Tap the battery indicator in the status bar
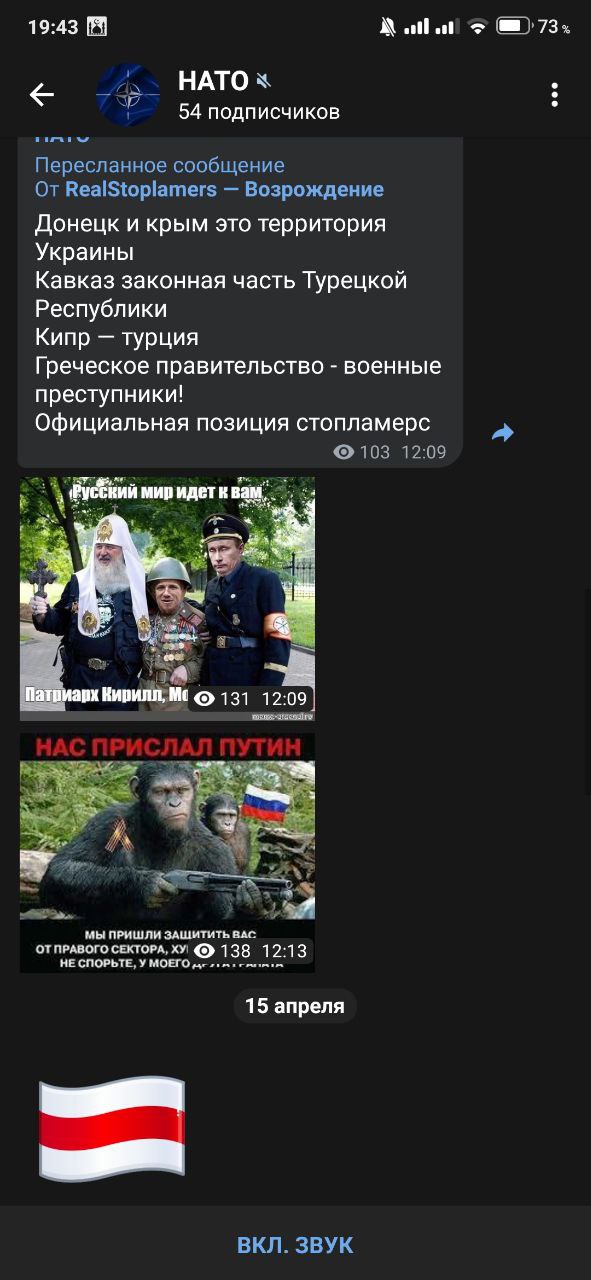The height and width of the screenshot is (1280, 591). 514,27
